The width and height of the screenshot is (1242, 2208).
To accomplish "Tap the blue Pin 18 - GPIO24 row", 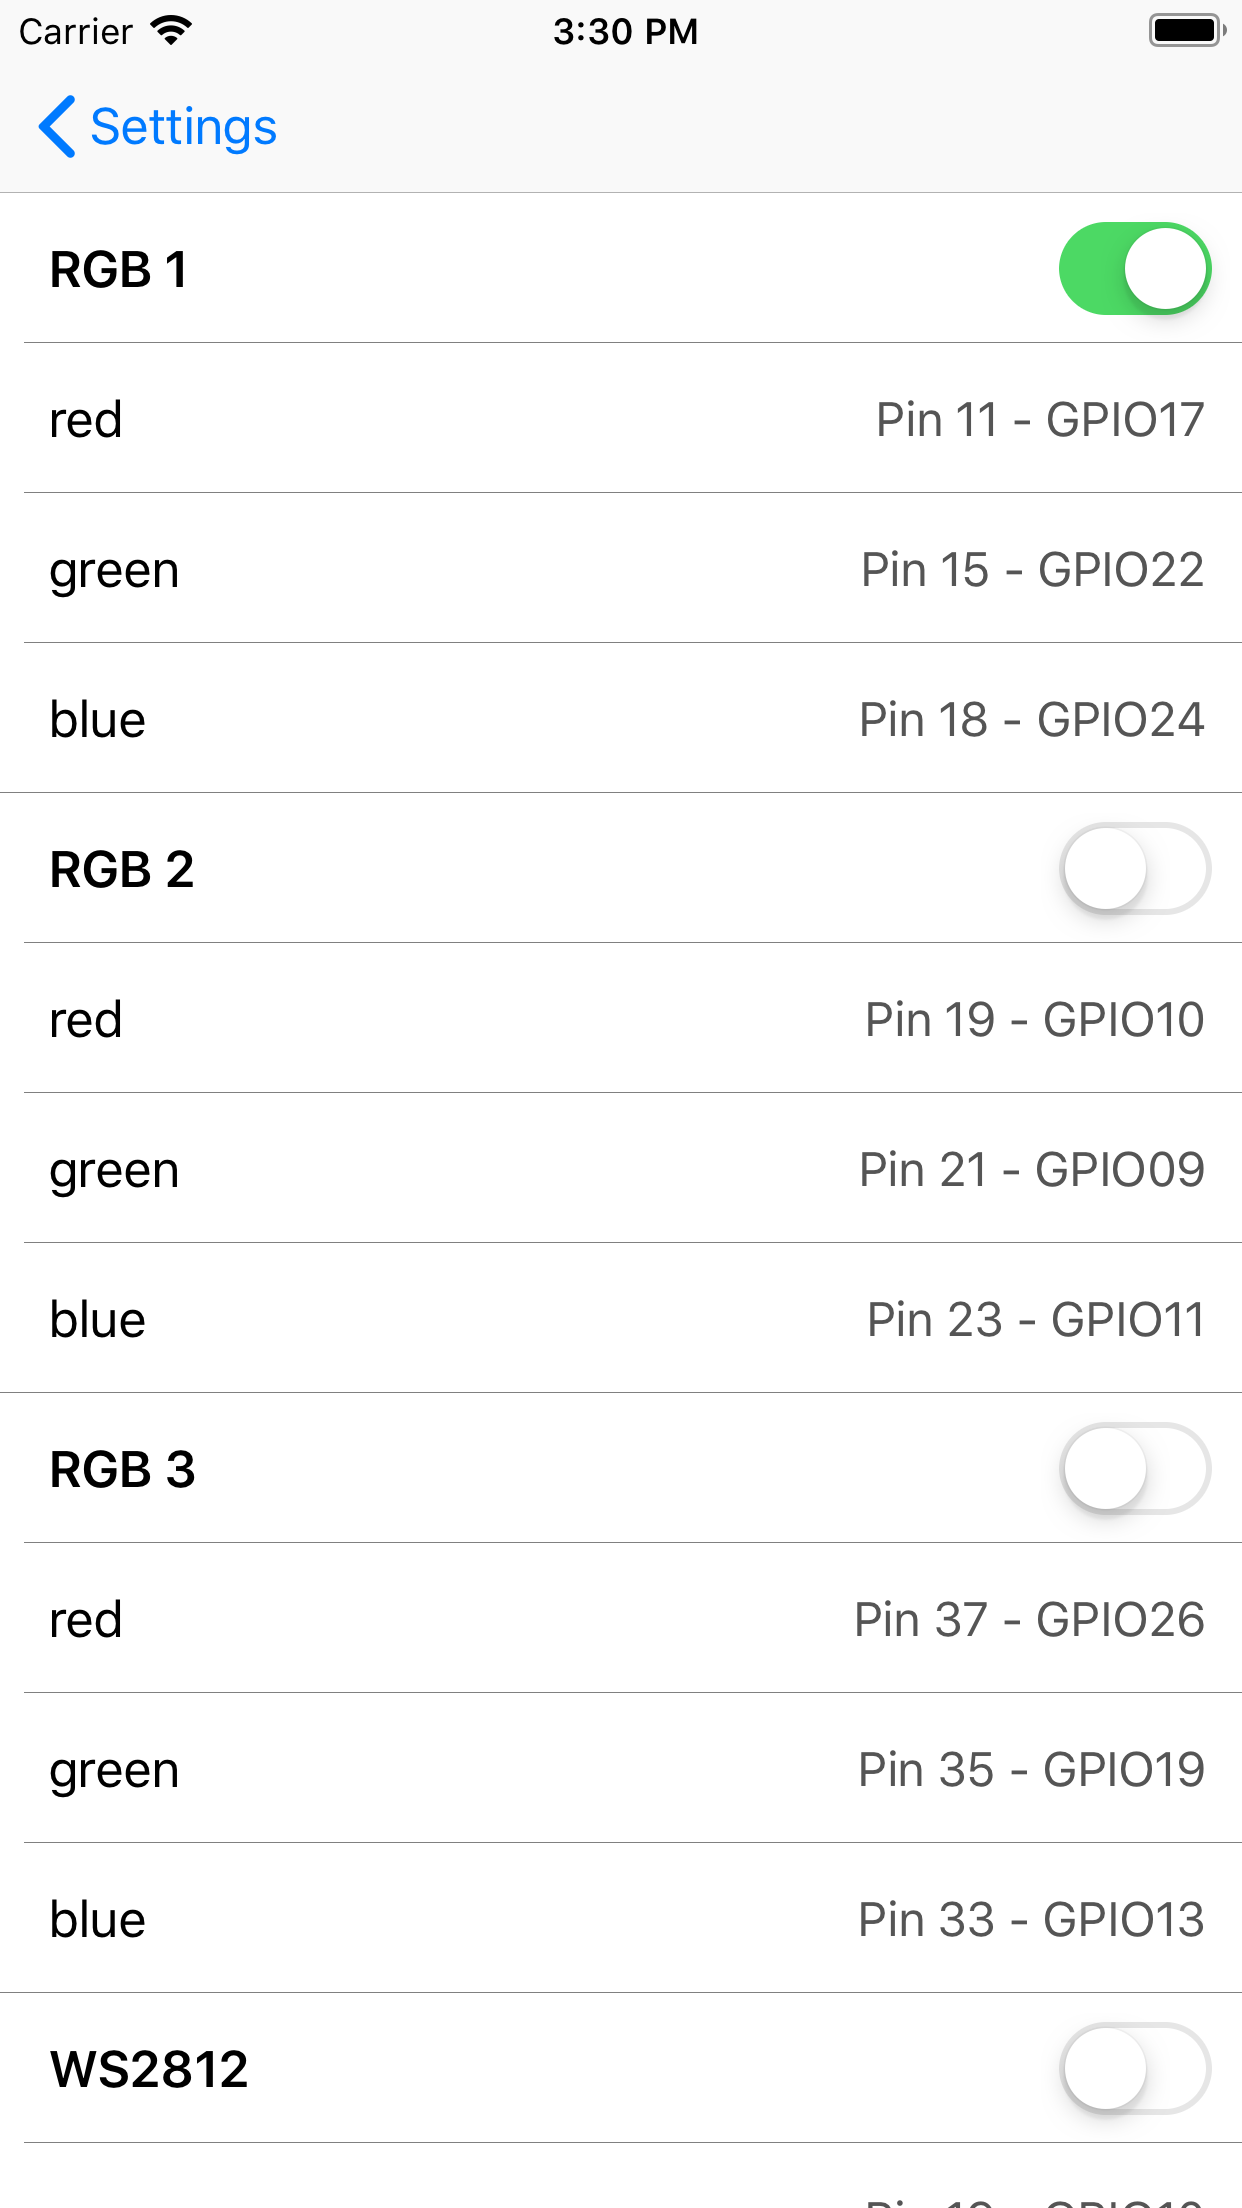I will click(621, 718).
